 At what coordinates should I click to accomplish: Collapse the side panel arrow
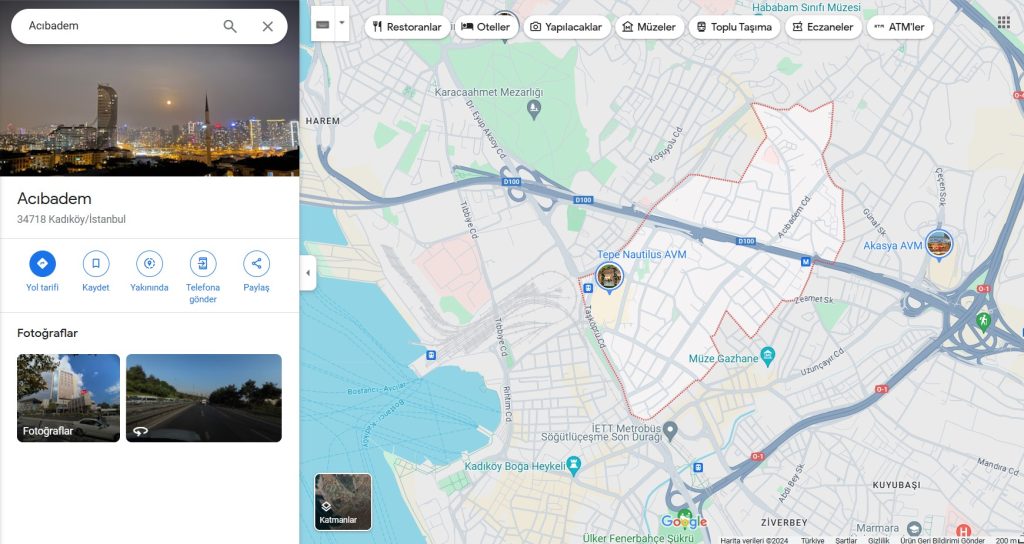308,273
